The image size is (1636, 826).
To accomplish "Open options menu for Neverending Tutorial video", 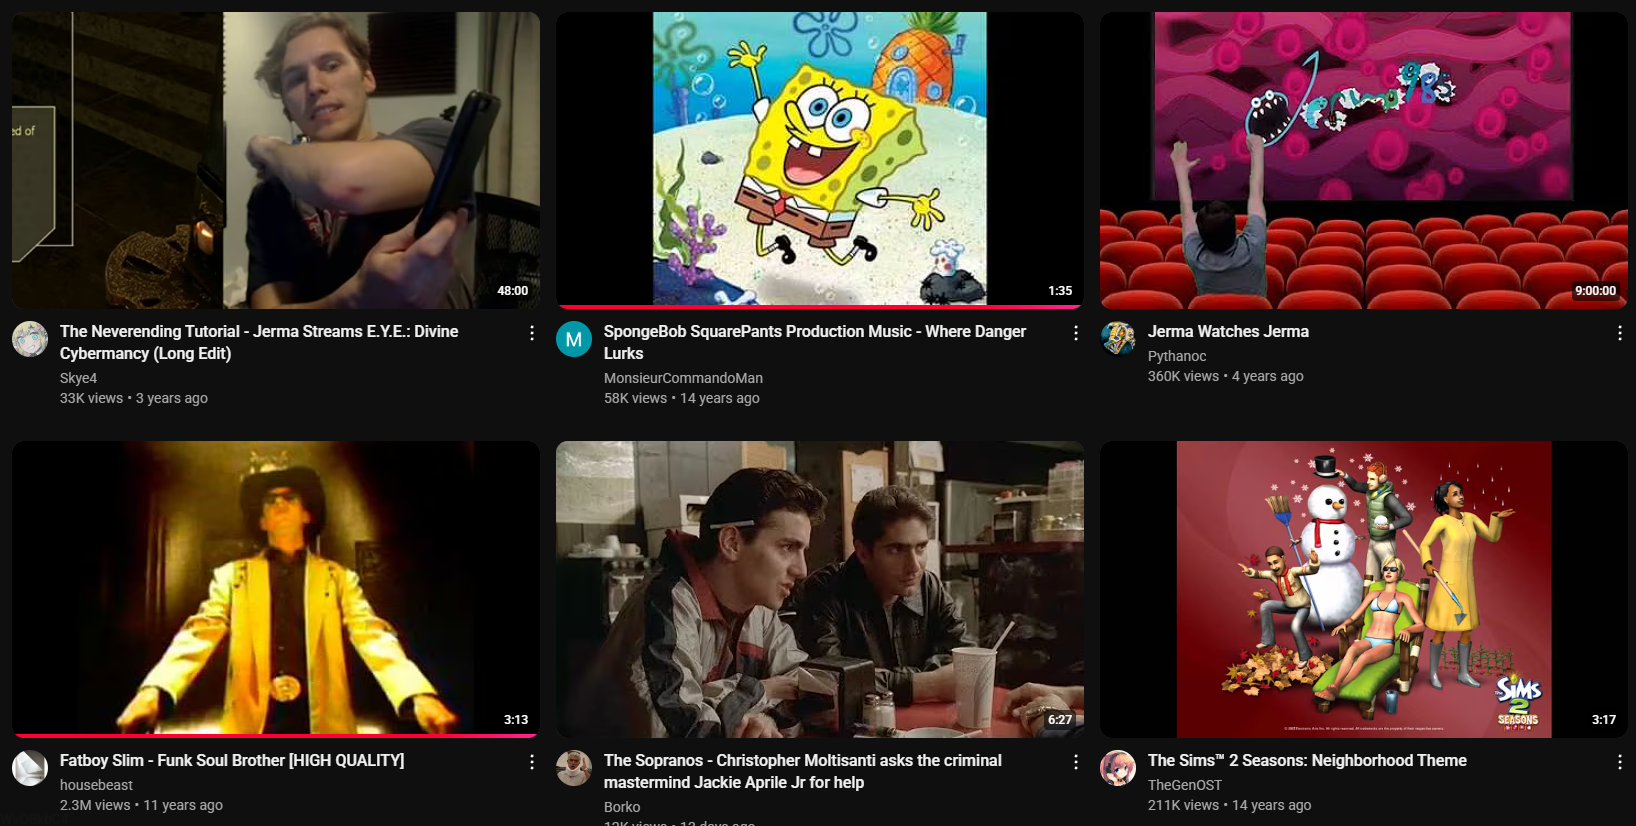I will (532, 333).
